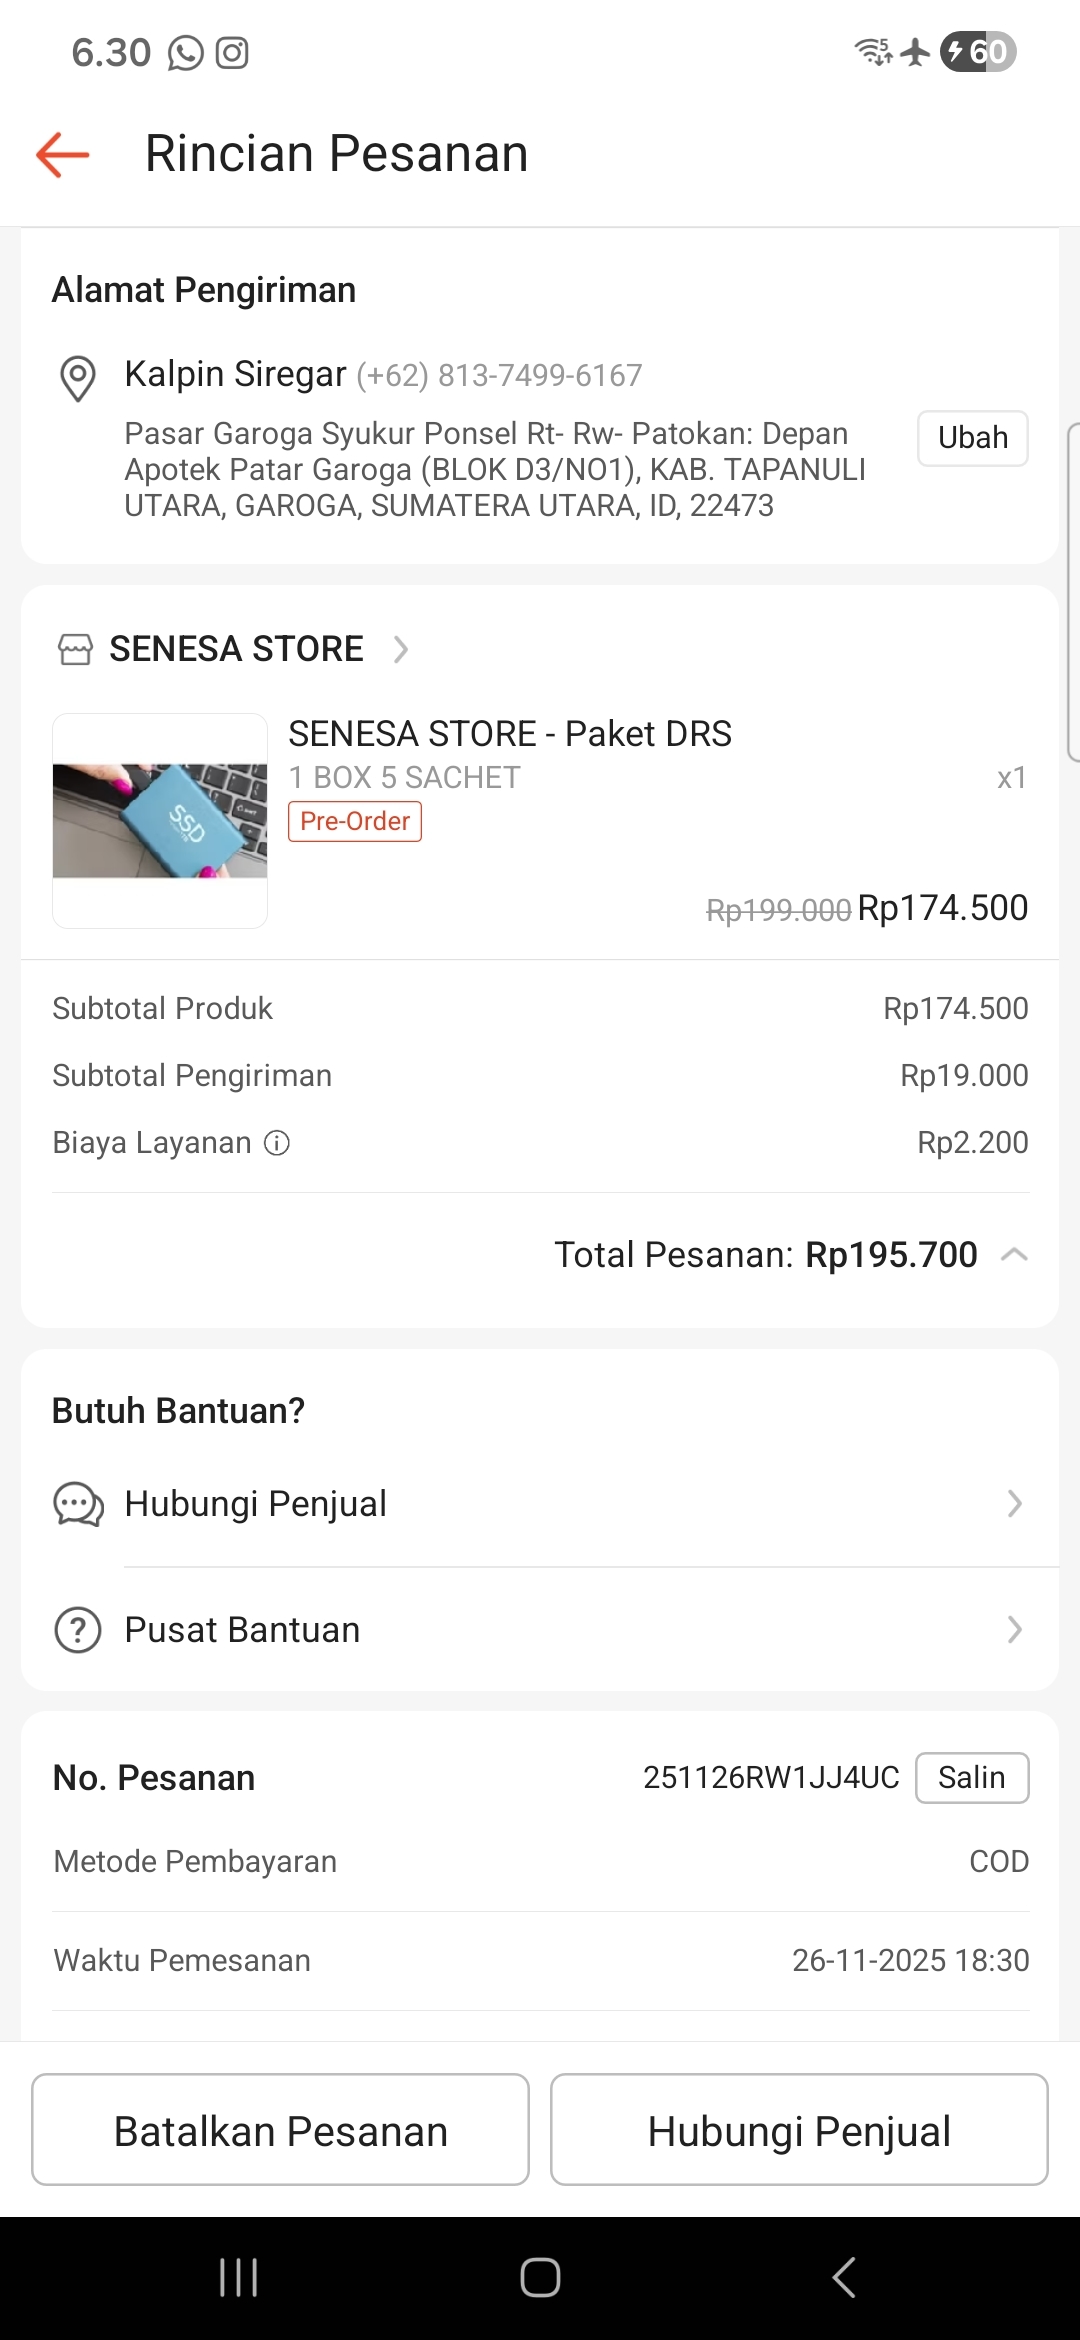The image size is (1080, 2340).
Task: Tap the chat bubble icon for seller
Action: pyautogui.click(x=78, y=1504)
